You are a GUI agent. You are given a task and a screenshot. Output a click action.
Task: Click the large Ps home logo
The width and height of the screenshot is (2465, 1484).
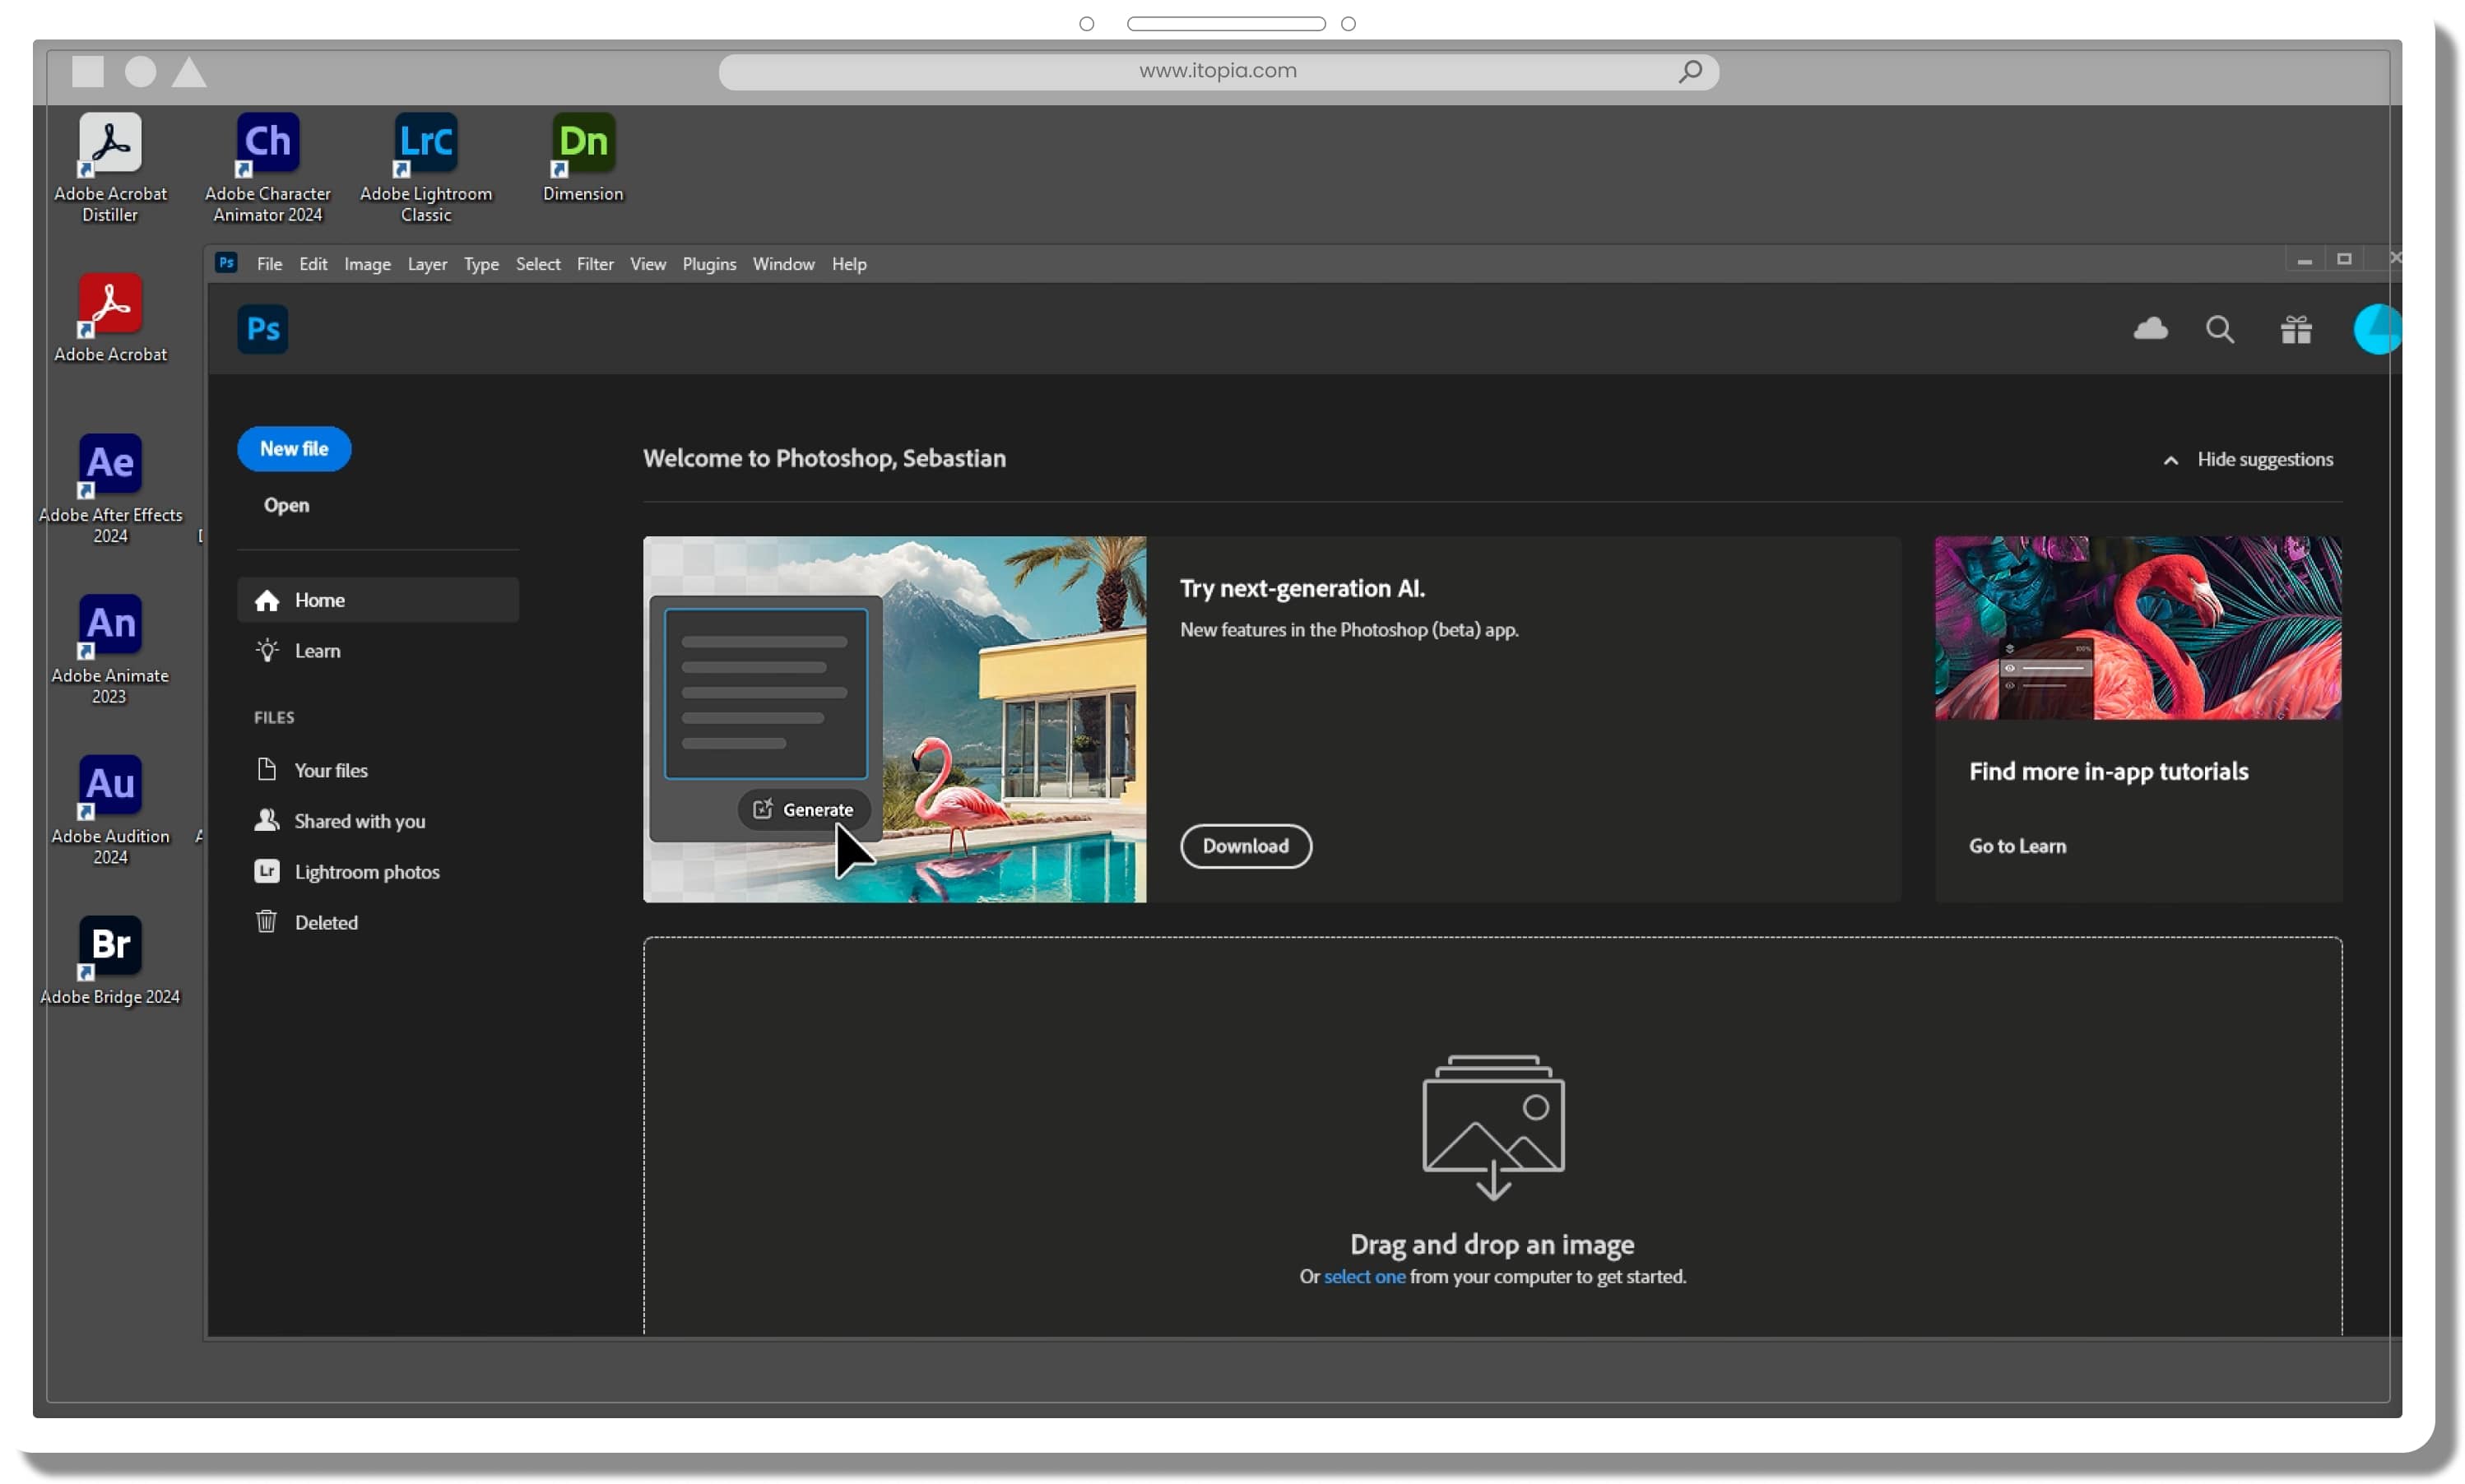coord(262,329)
